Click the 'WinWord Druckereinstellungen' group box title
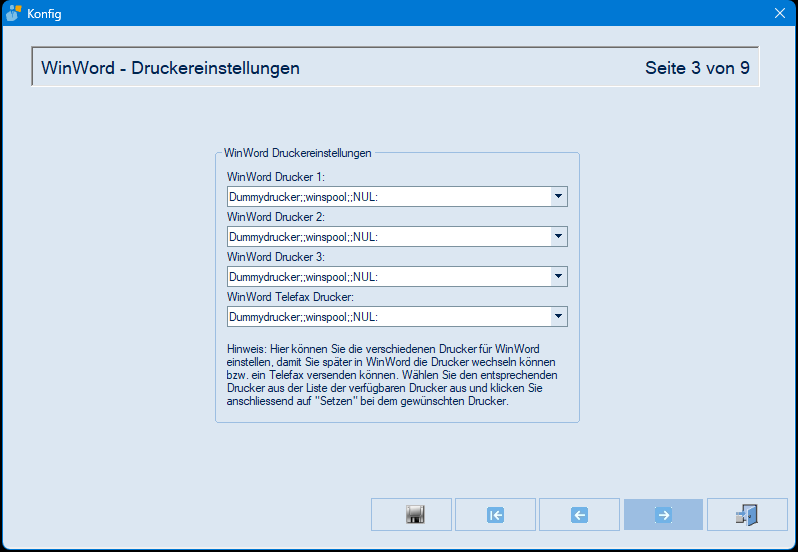This screenshot has width=798, height=552. [298, 153]
